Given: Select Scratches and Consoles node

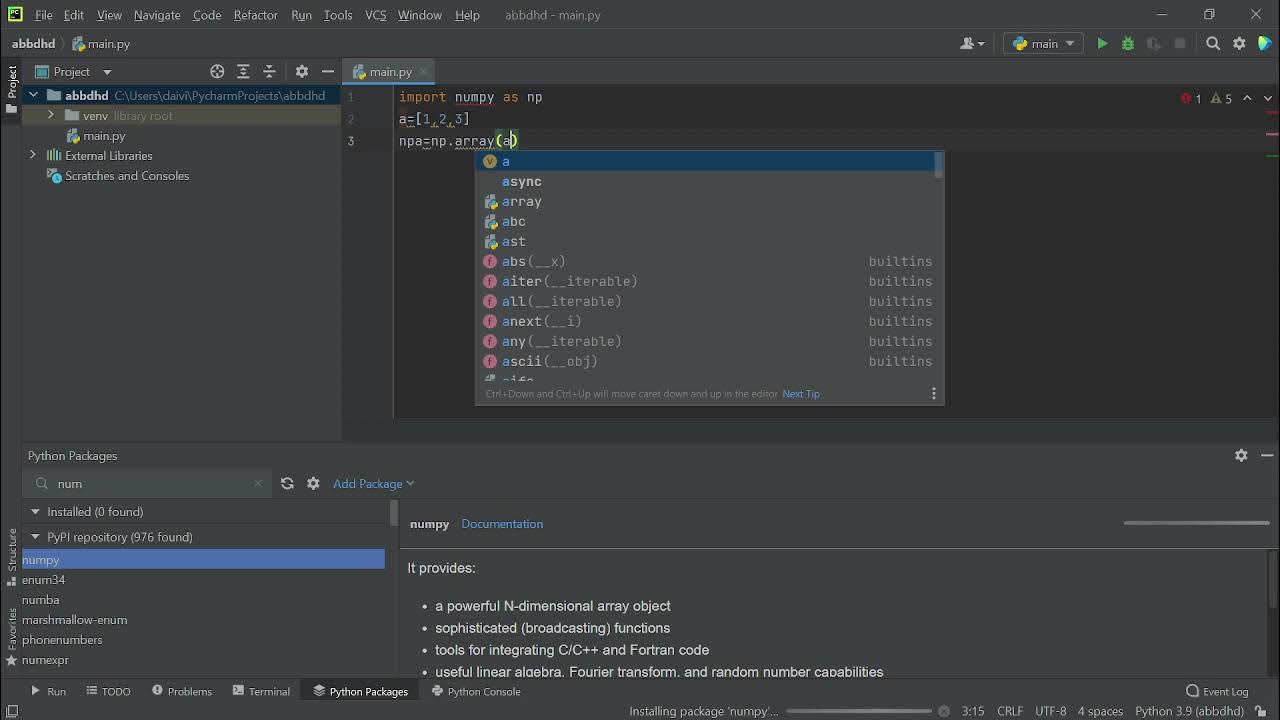Looking at the screenshot, I should coord(118,176).
